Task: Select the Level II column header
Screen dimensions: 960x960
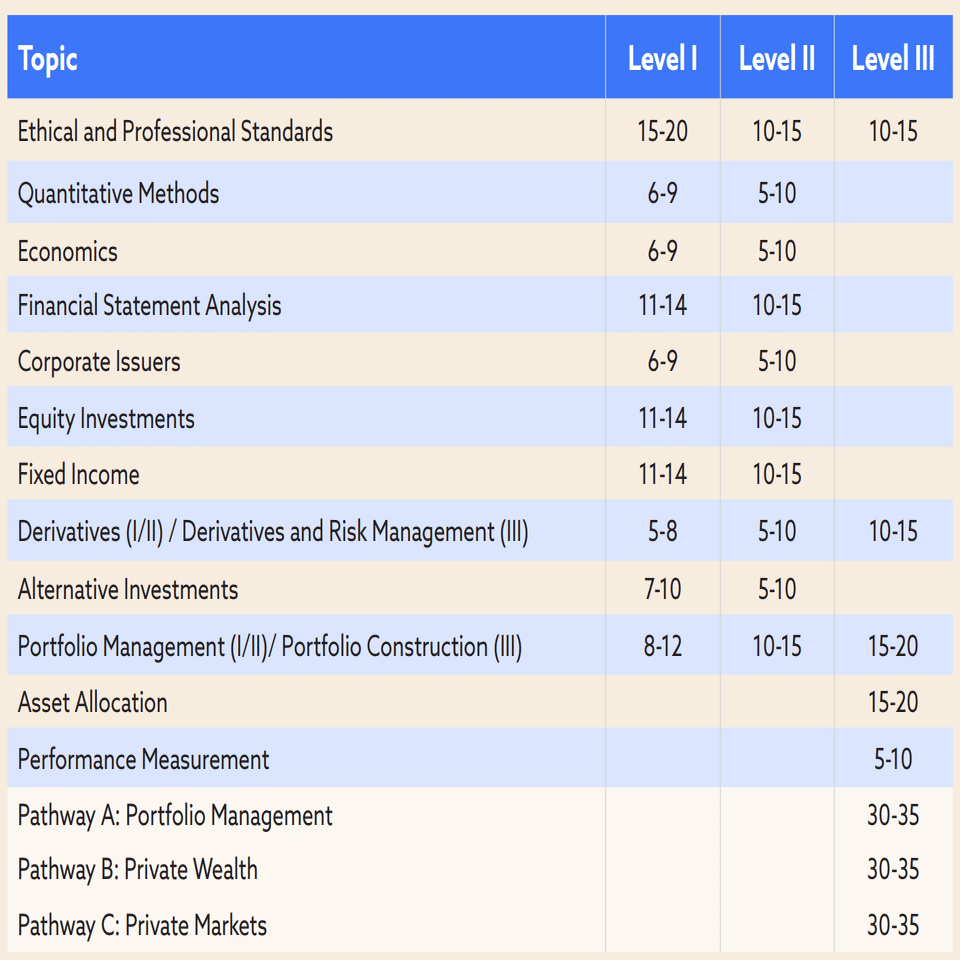Action: [776, 58]
